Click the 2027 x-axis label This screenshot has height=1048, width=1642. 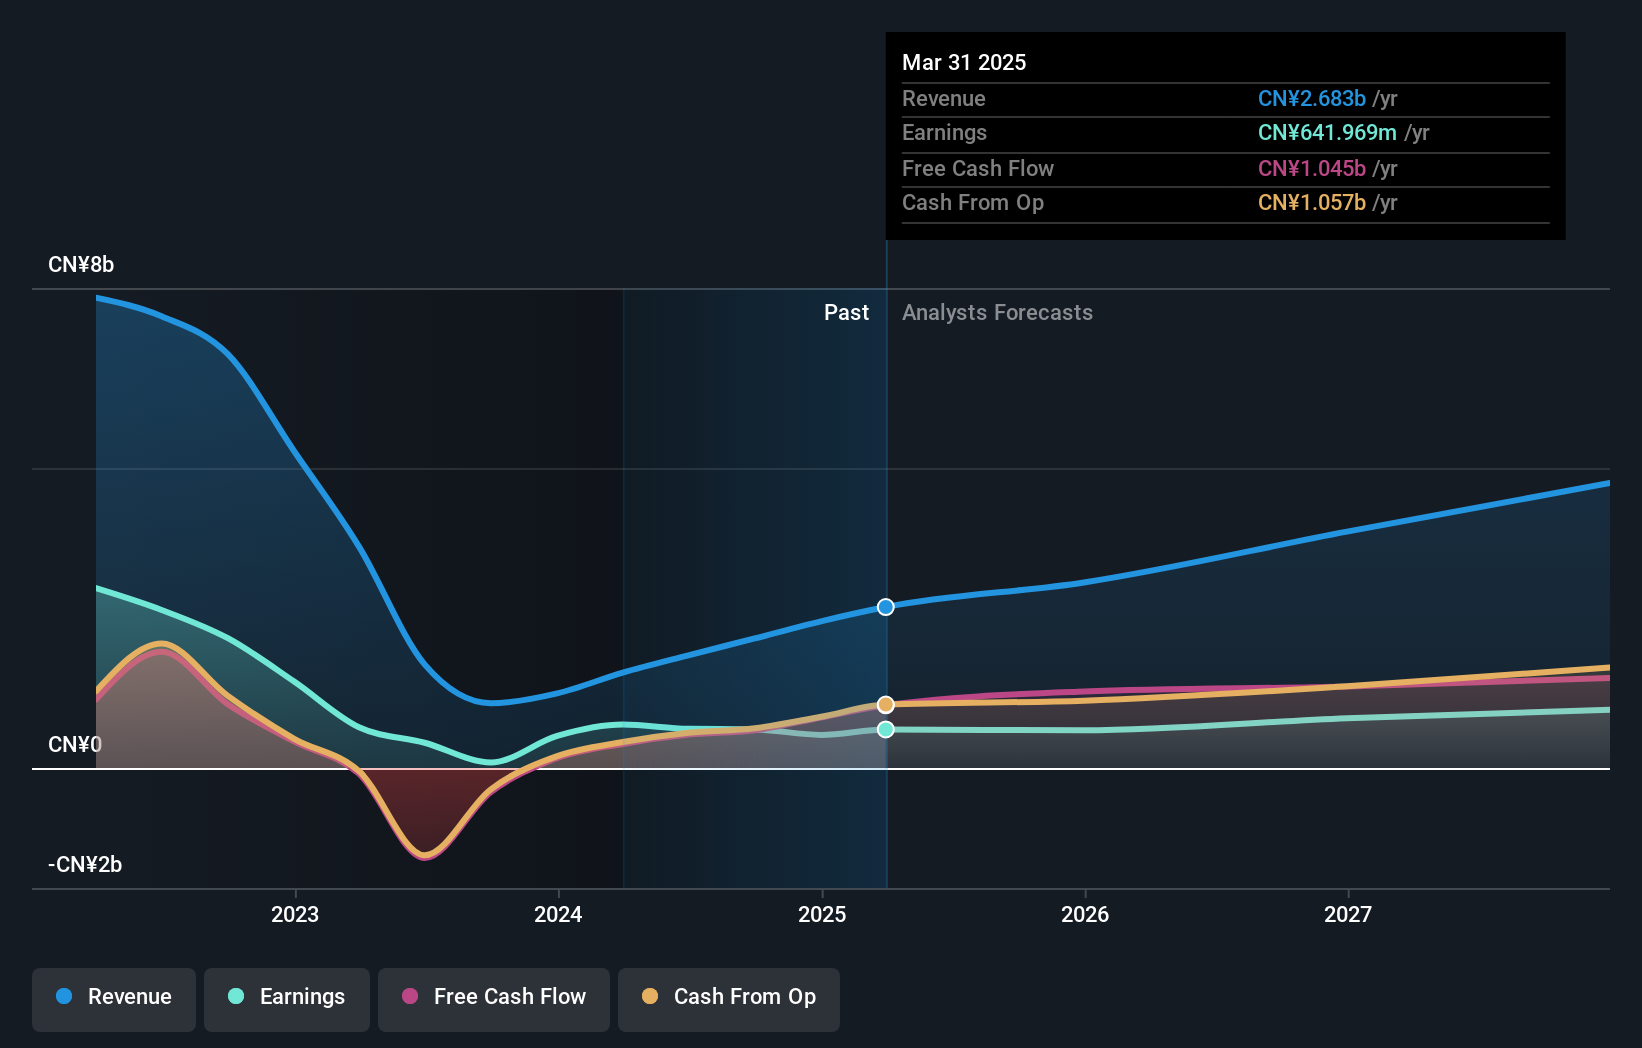point(1348,914)
